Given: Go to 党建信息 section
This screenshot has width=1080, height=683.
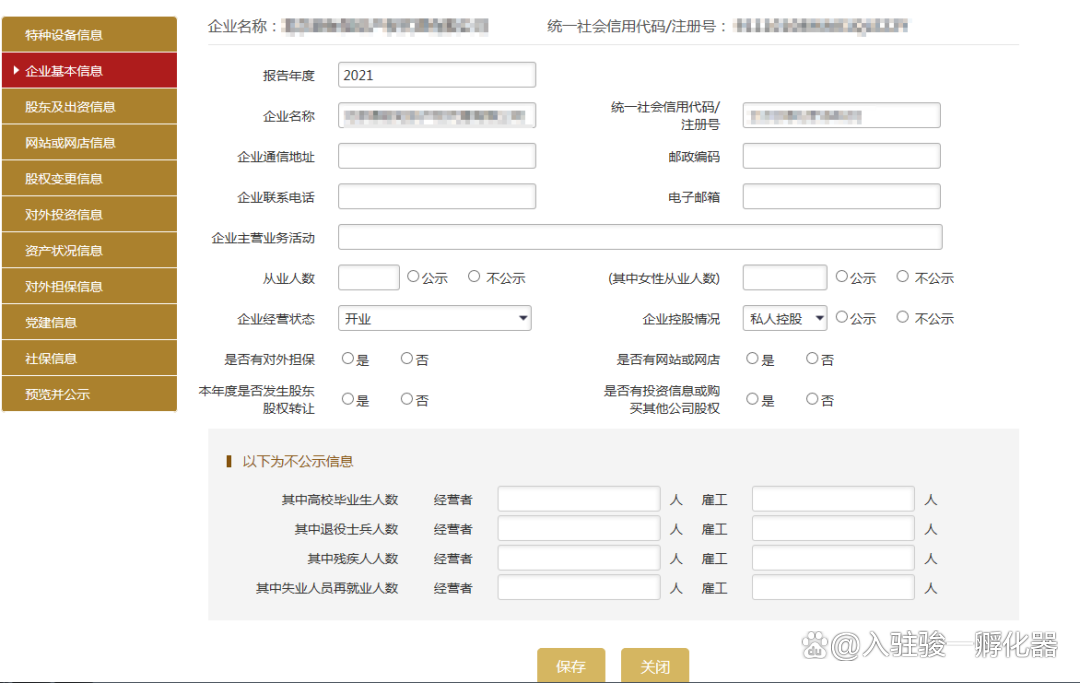Looking at the screenshot, I should (90, 322).
